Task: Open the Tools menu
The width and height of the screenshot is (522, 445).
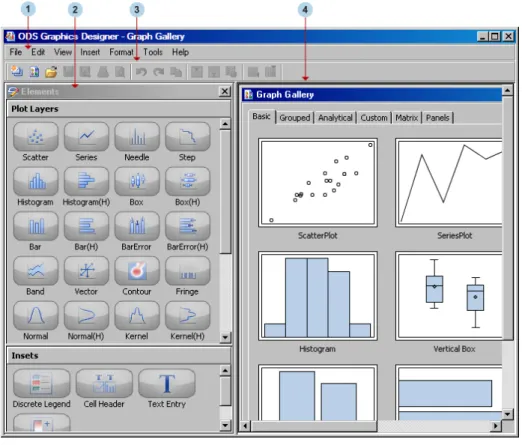Action: 153,52
